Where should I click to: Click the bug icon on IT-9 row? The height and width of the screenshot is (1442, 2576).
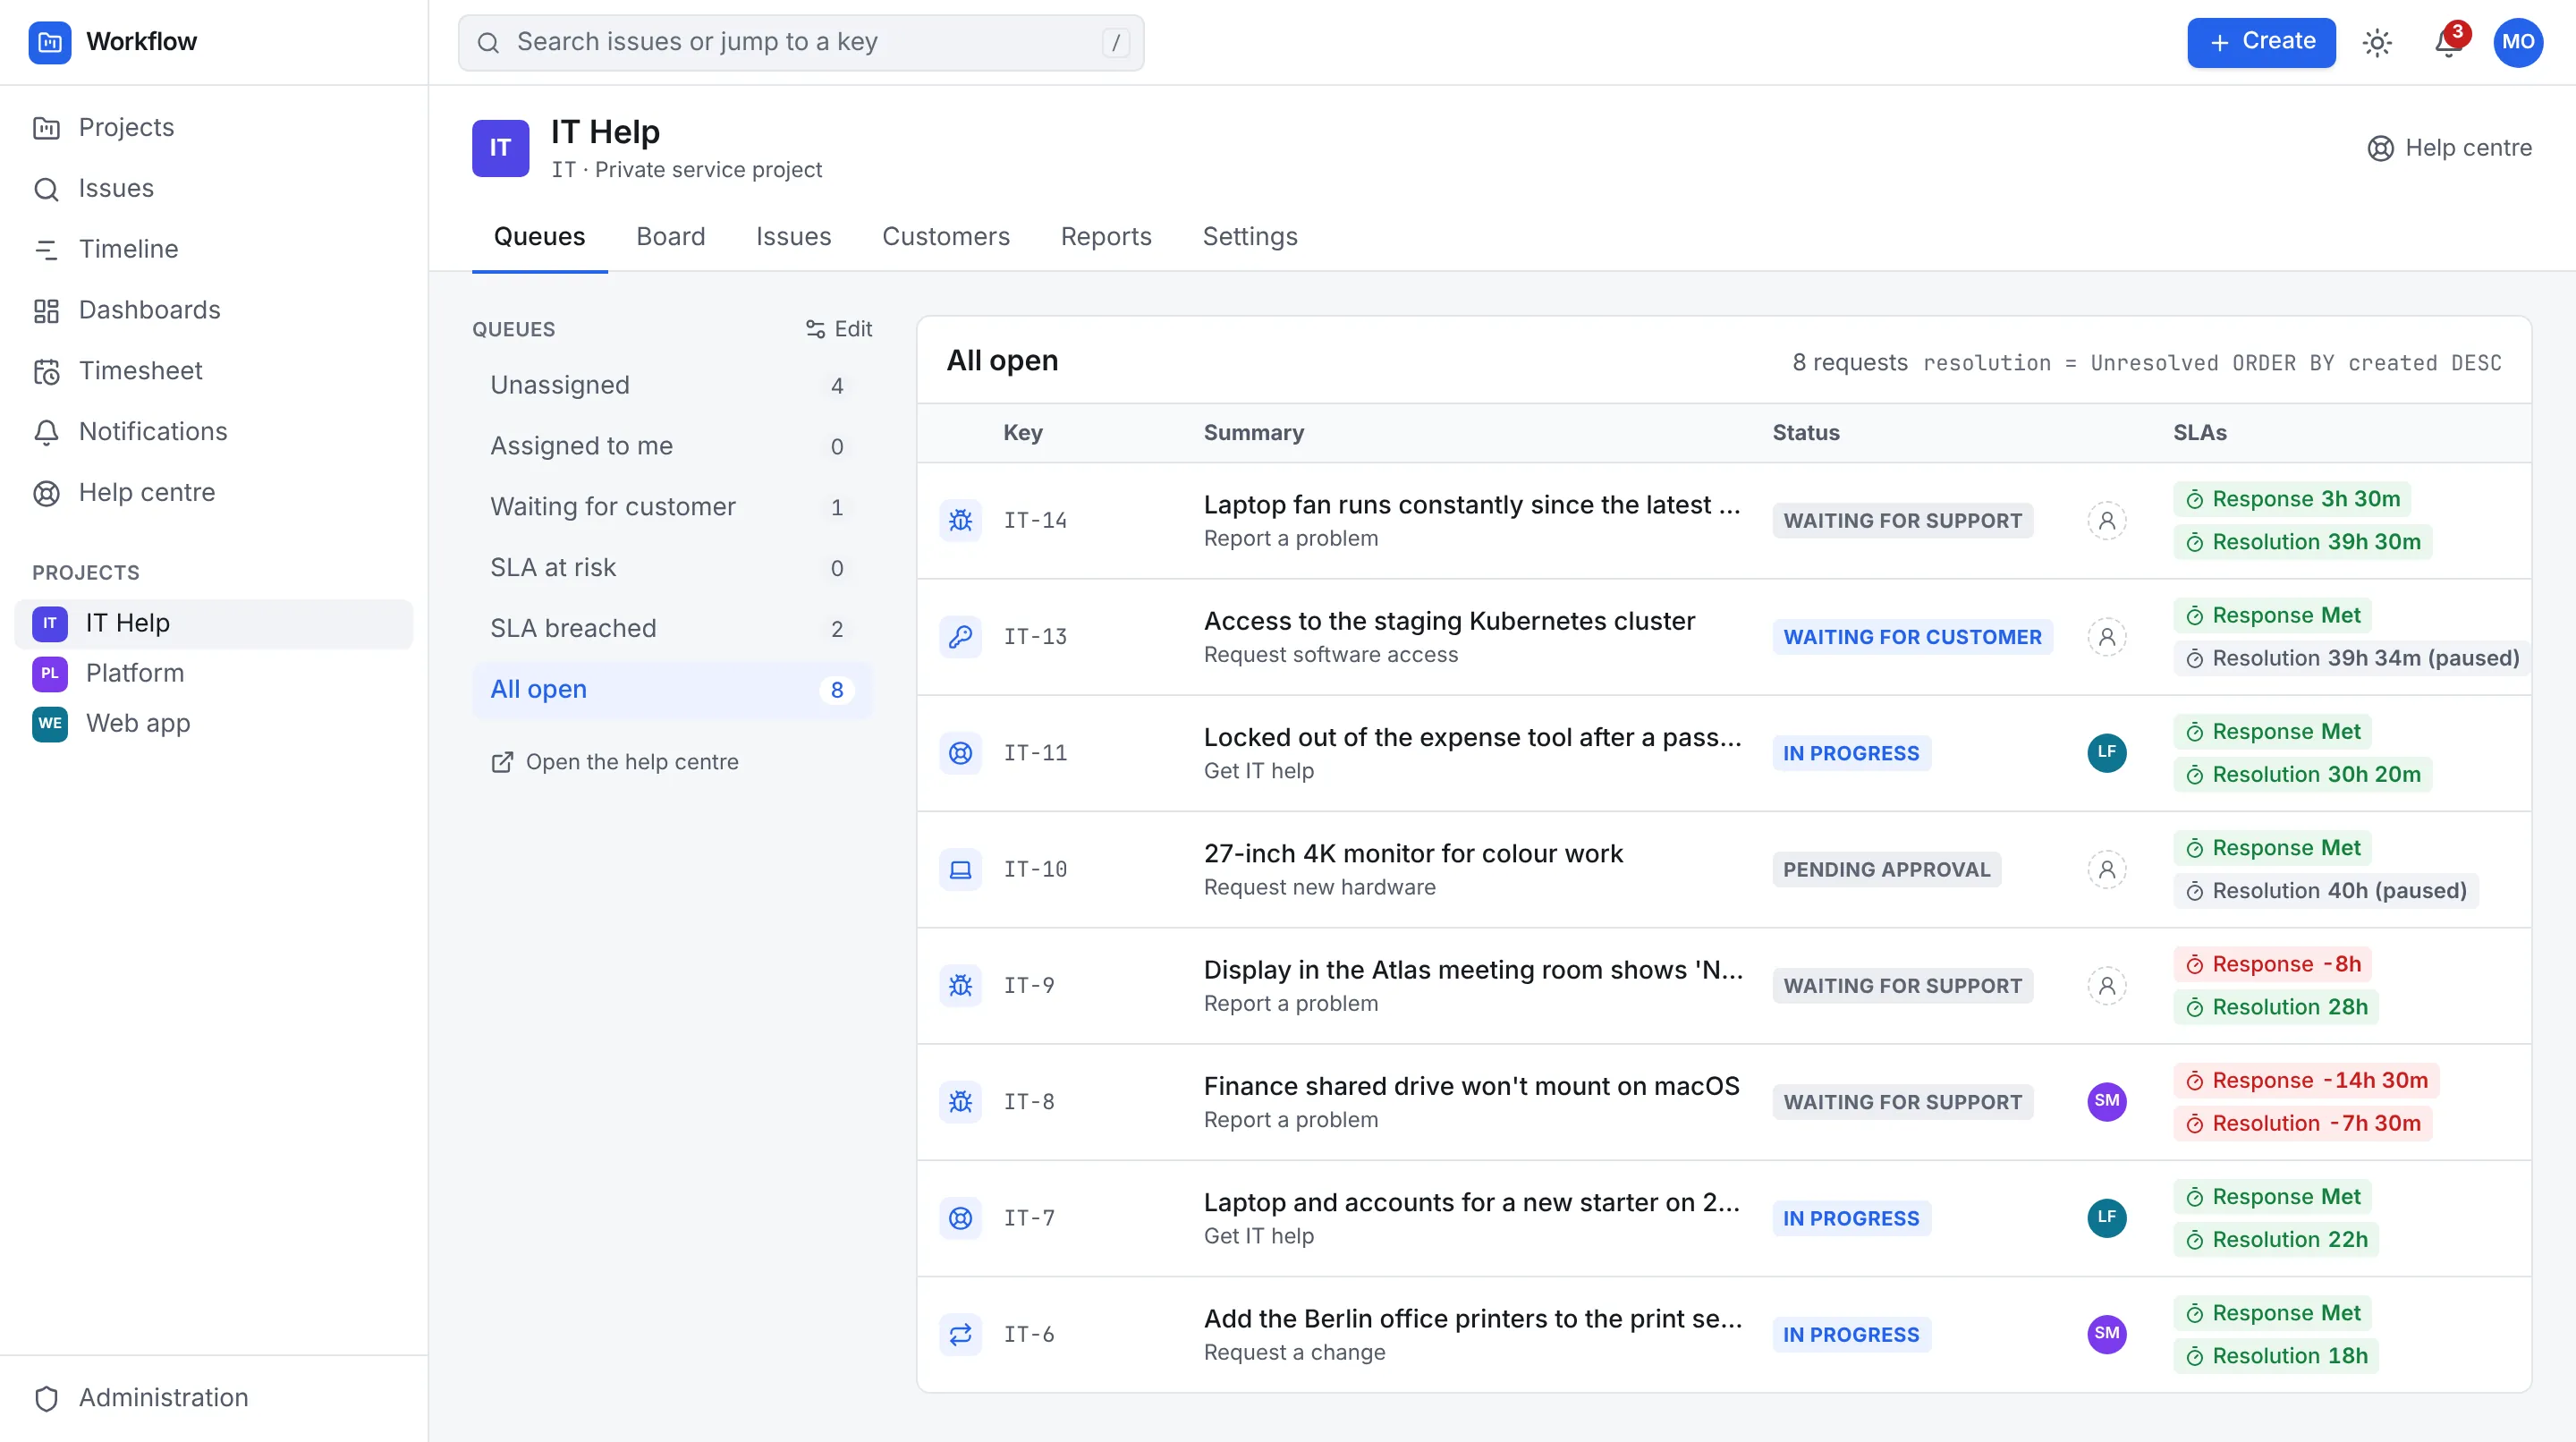(x=960, y=985)
